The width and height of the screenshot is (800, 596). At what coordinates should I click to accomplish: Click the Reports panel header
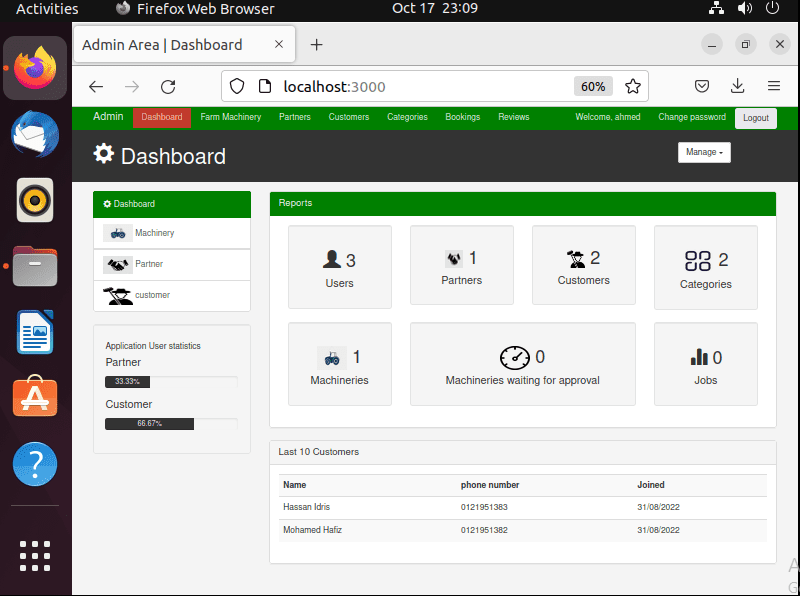point(522,204)
